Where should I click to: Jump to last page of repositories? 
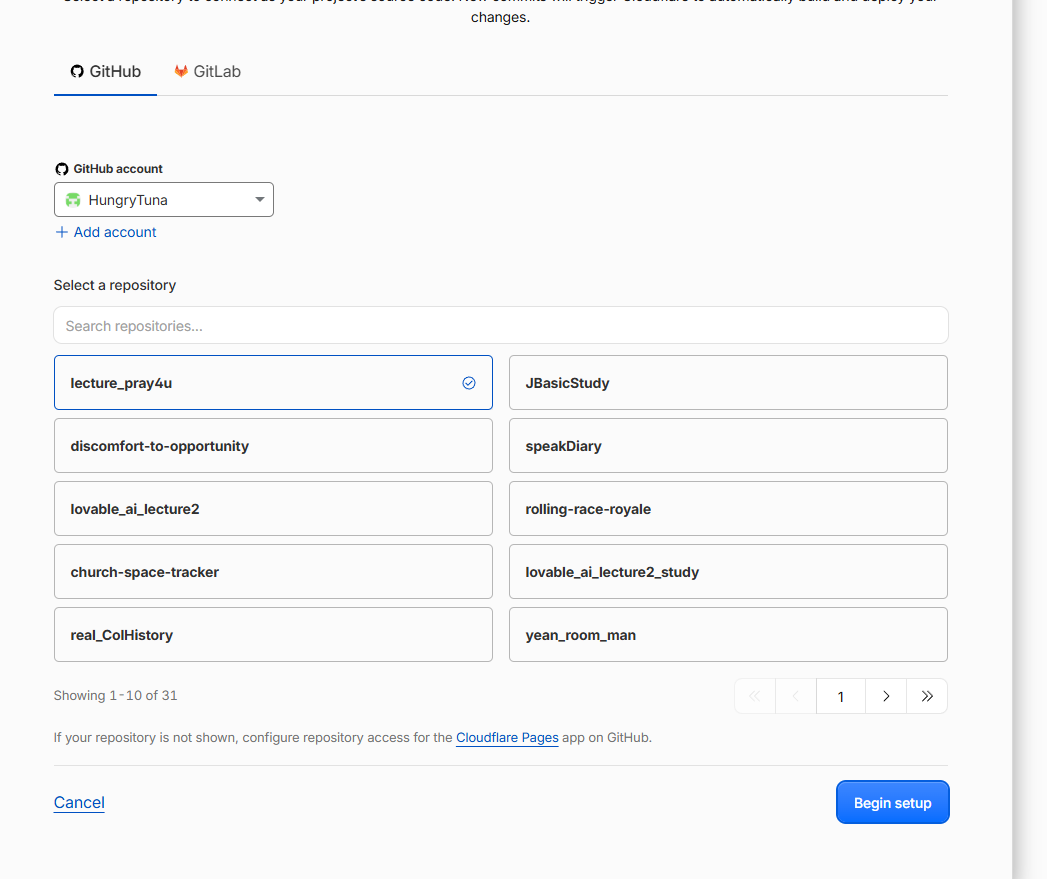point(927,696)
